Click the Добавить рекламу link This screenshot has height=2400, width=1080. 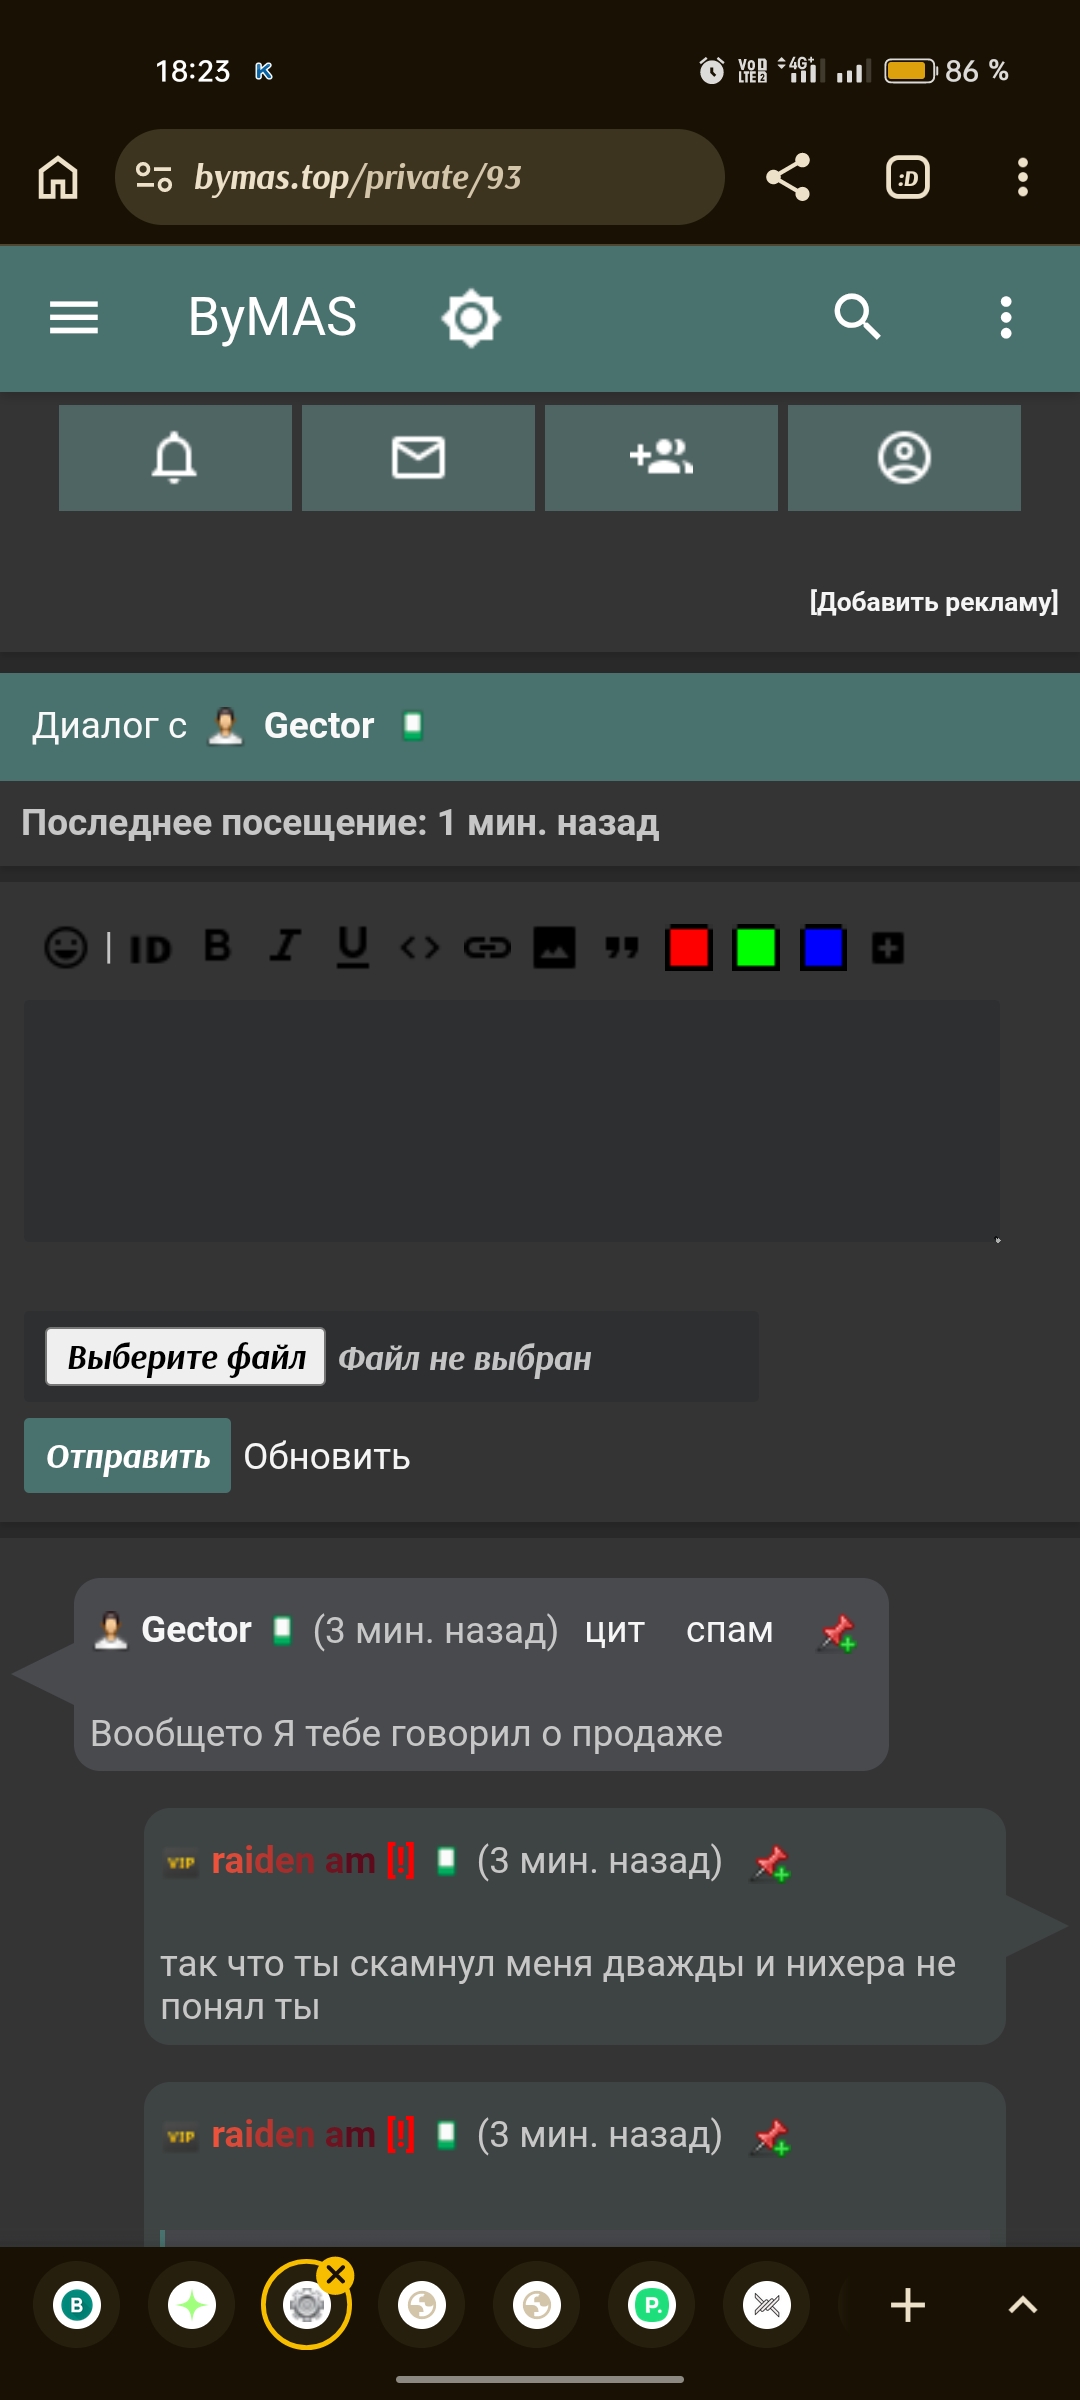933,602
